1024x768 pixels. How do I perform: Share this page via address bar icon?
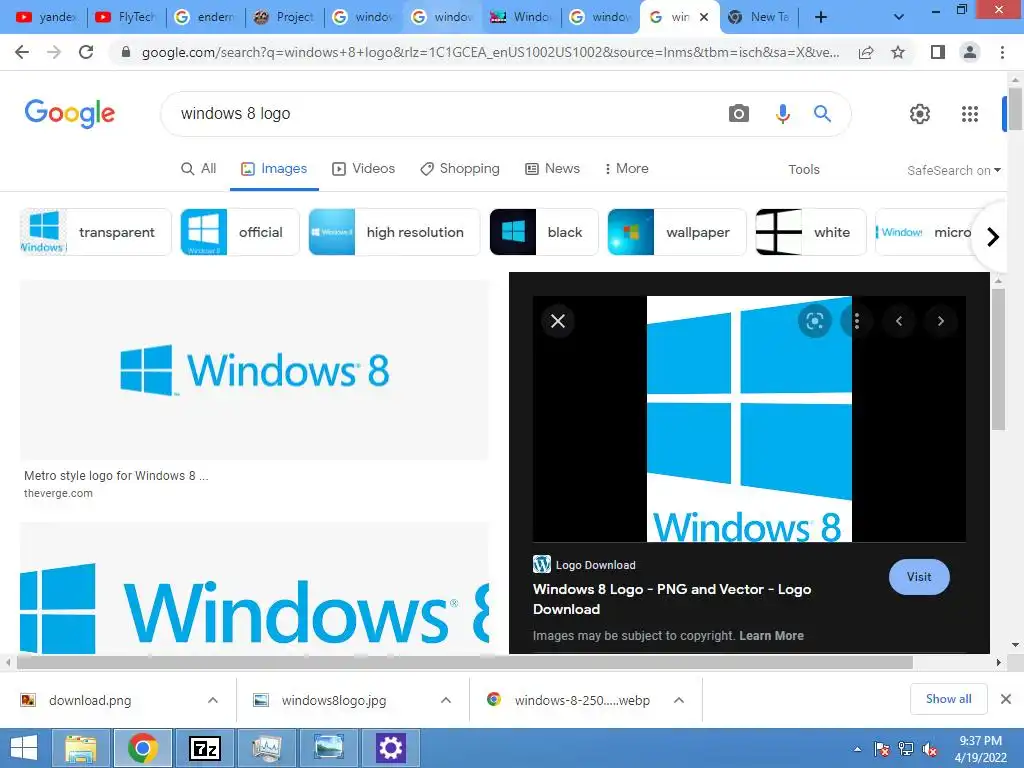pos(866,52)
